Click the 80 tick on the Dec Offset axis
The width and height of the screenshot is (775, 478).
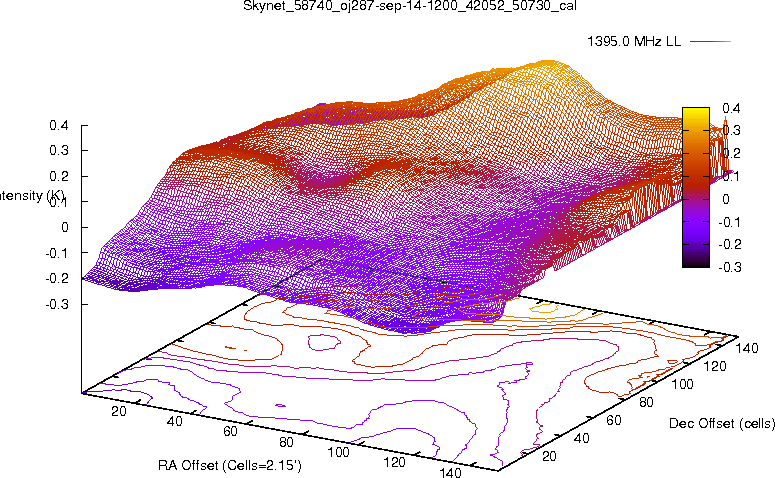point(646,402)
